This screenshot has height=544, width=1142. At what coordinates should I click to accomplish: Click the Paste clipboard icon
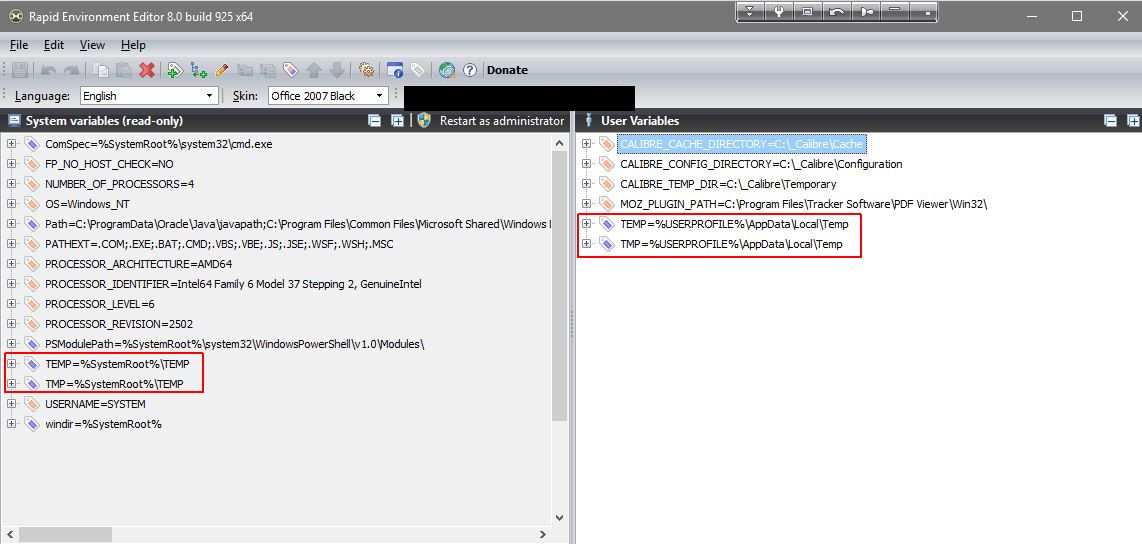click(x=124, y=70)
